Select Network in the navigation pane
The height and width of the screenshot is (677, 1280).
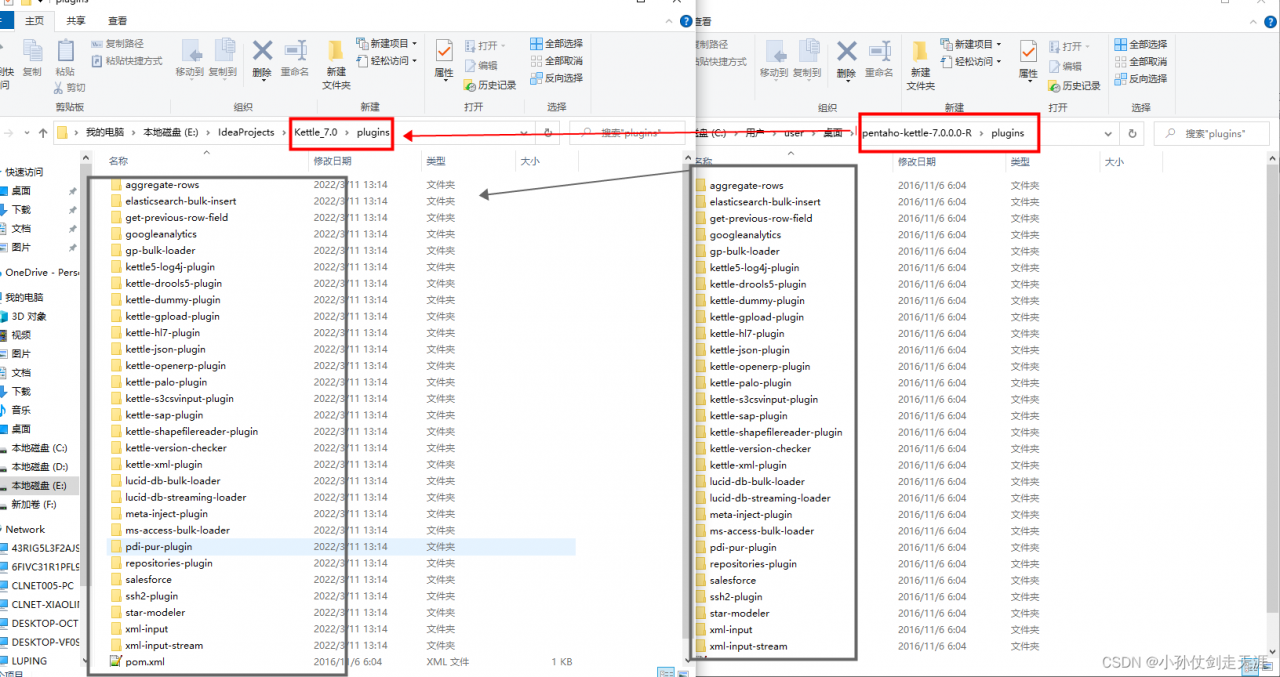[25, 529]
